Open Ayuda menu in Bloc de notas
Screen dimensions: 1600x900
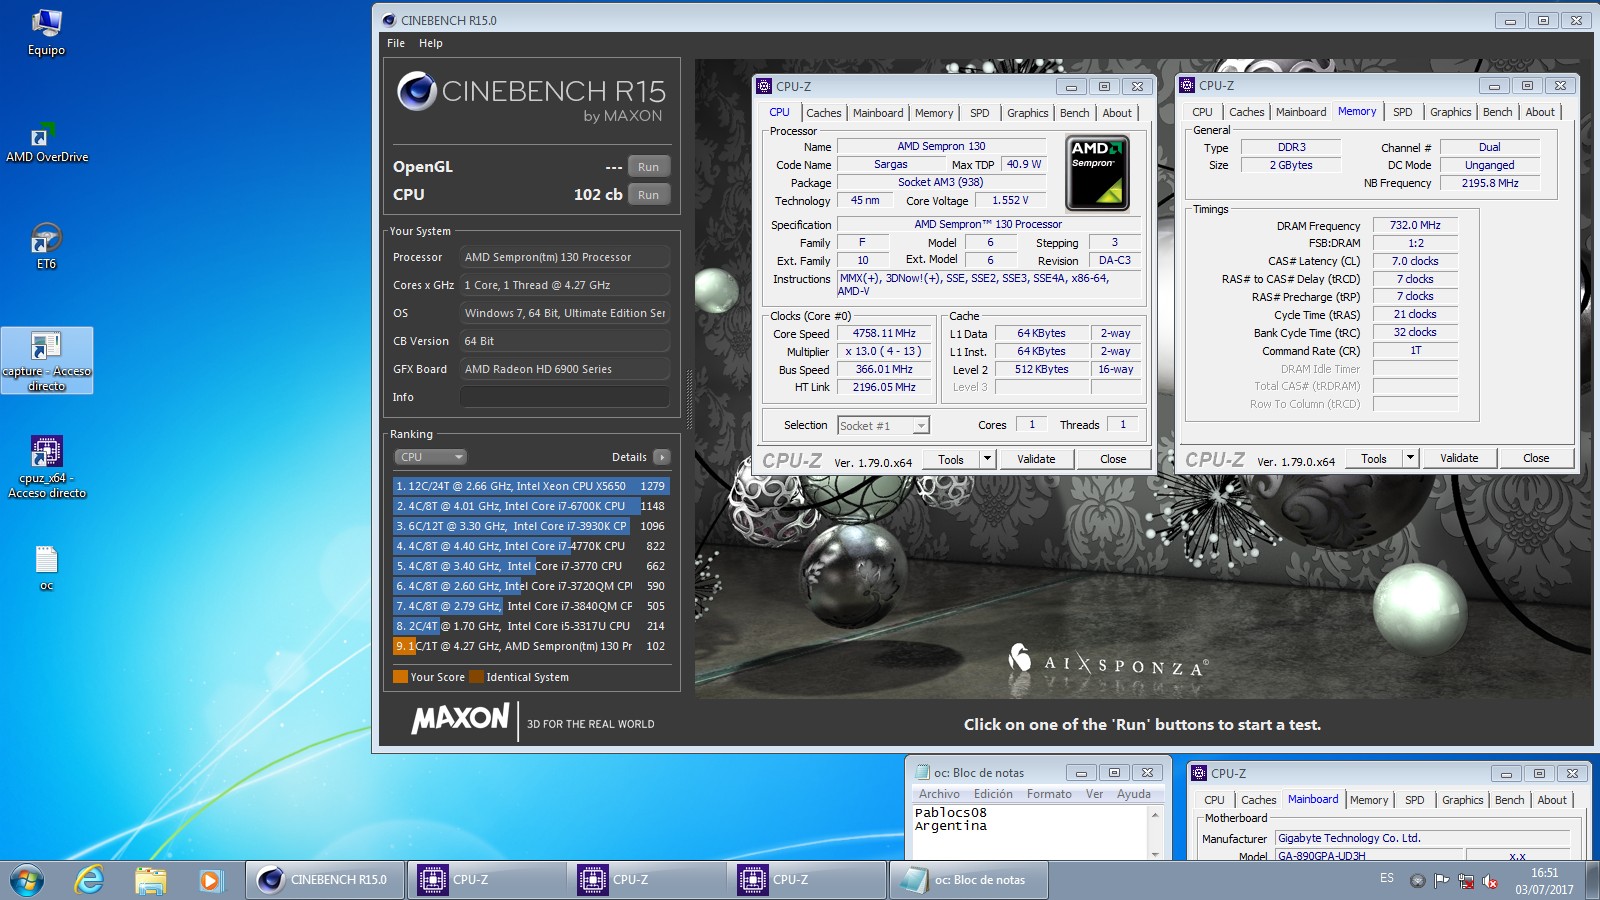click(x=1133, y=794)
